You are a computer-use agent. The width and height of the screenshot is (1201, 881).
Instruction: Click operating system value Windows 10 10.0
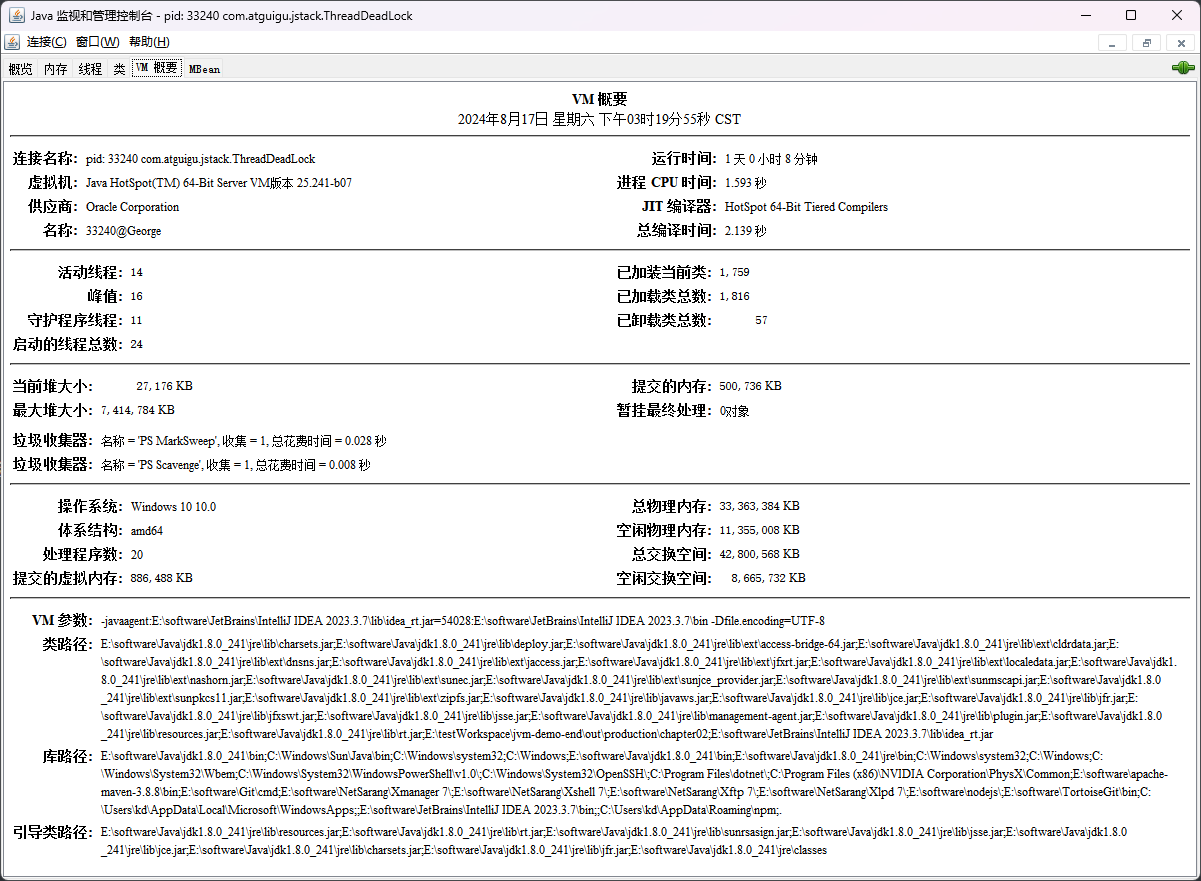pos(173,507)
